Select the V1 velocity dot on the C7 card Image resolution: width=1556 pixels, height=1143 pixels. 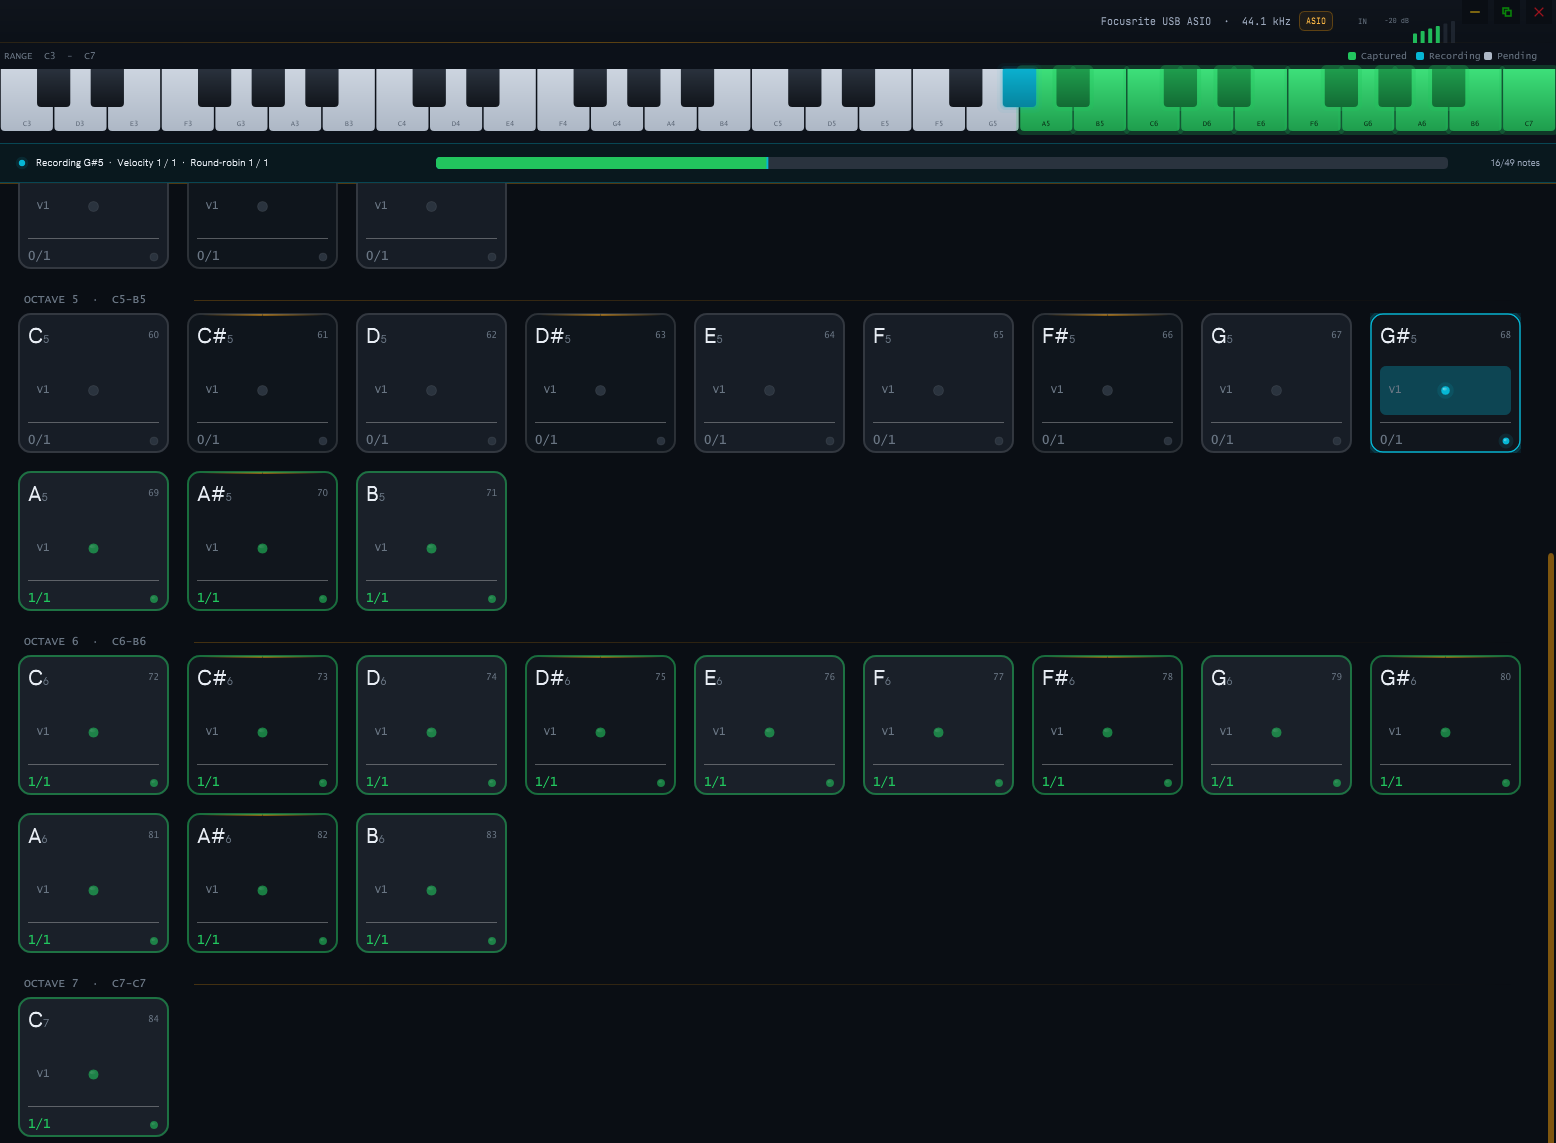click(x=93, y=1074)
